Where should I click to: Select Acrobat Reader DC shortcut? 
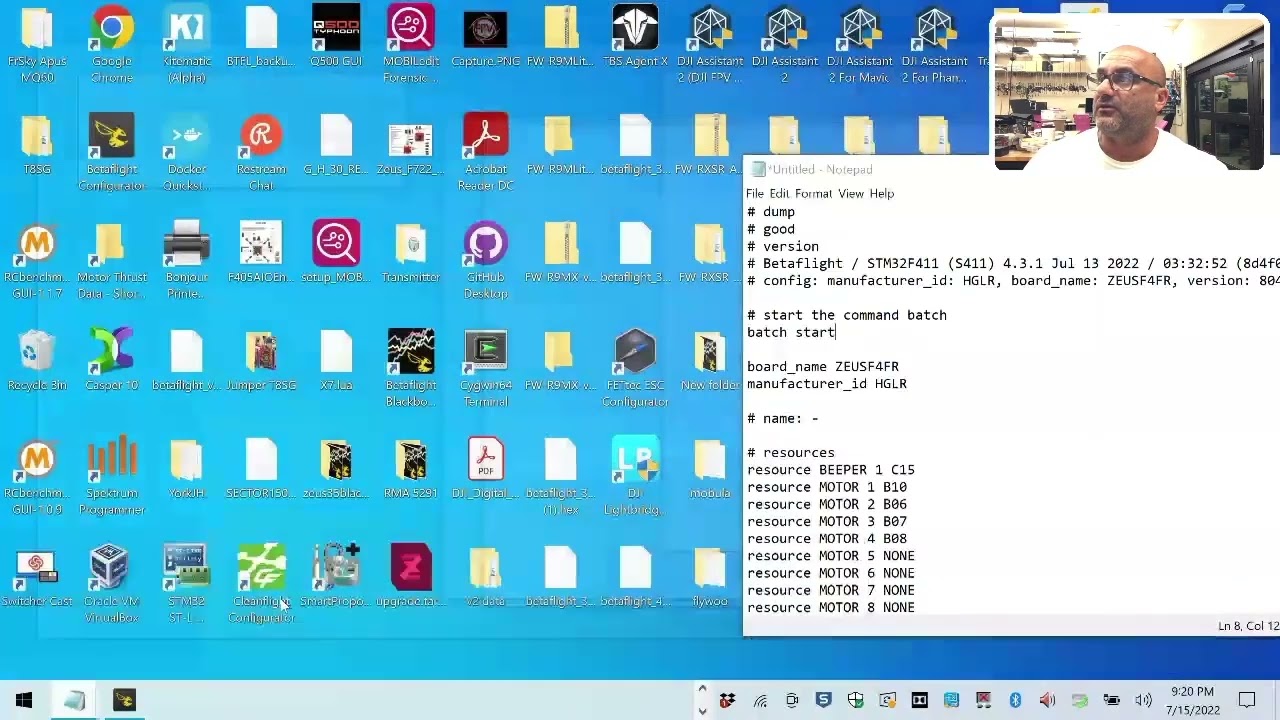tap(486, 150)
